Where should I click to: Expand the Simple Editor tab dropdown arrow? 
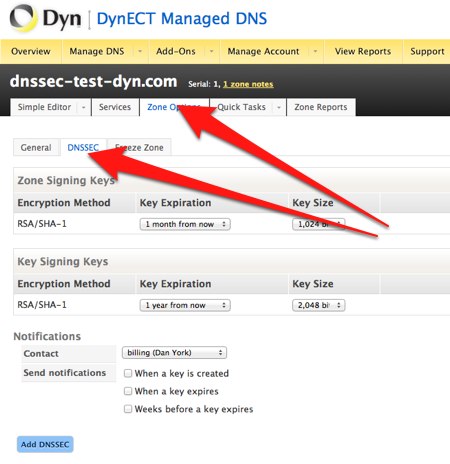pyautogui.click(x=83, y=107)
